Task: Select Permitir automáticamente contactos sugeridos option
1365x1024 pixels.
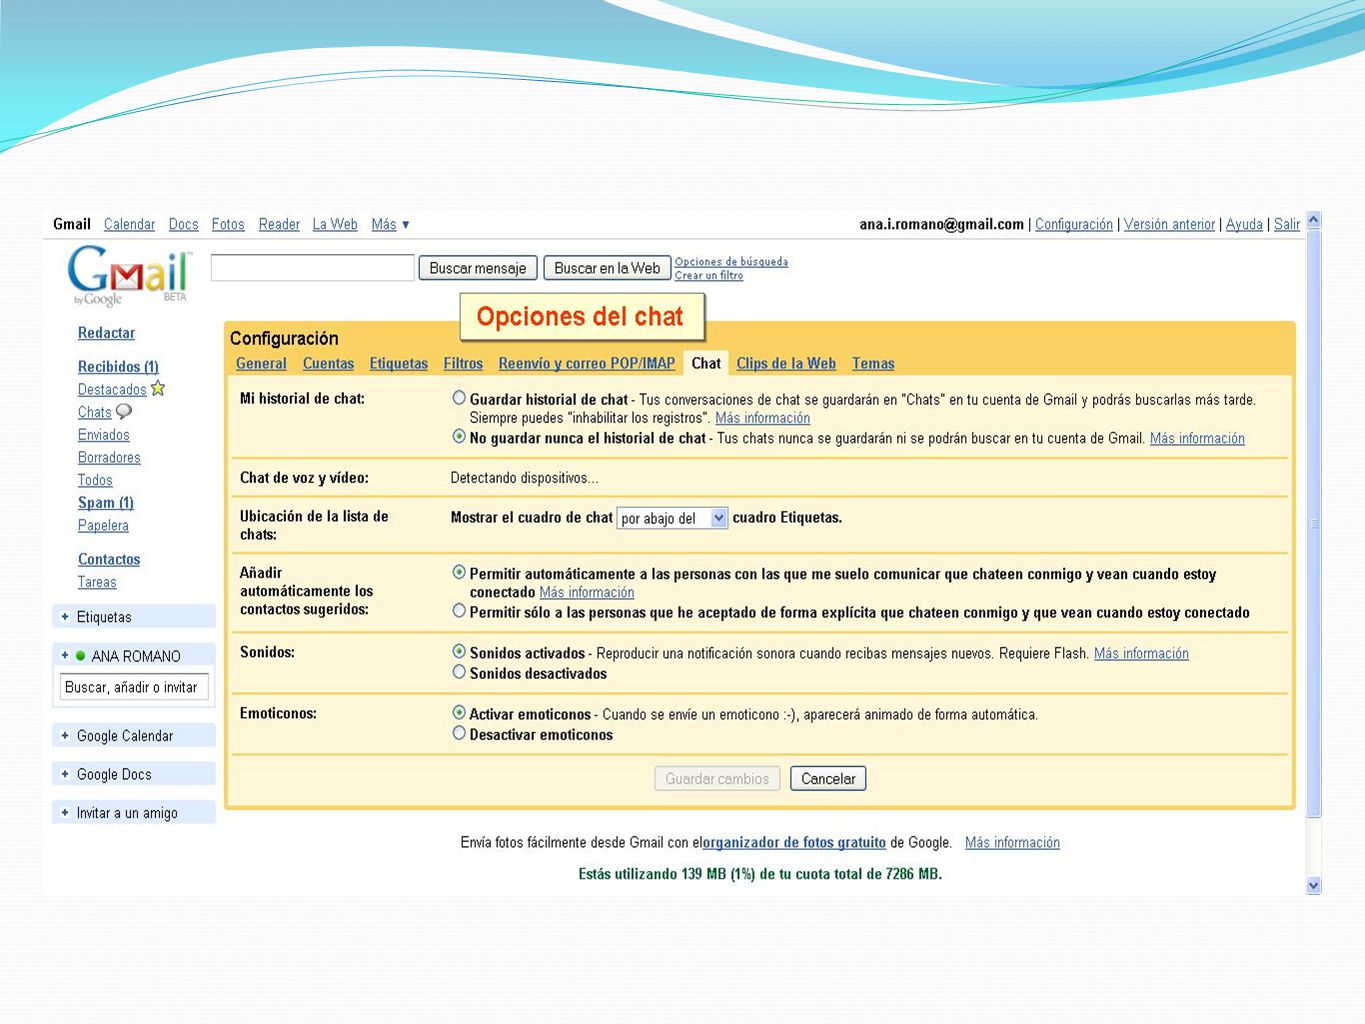Action: pyautogui.click(x=459, y=573)
